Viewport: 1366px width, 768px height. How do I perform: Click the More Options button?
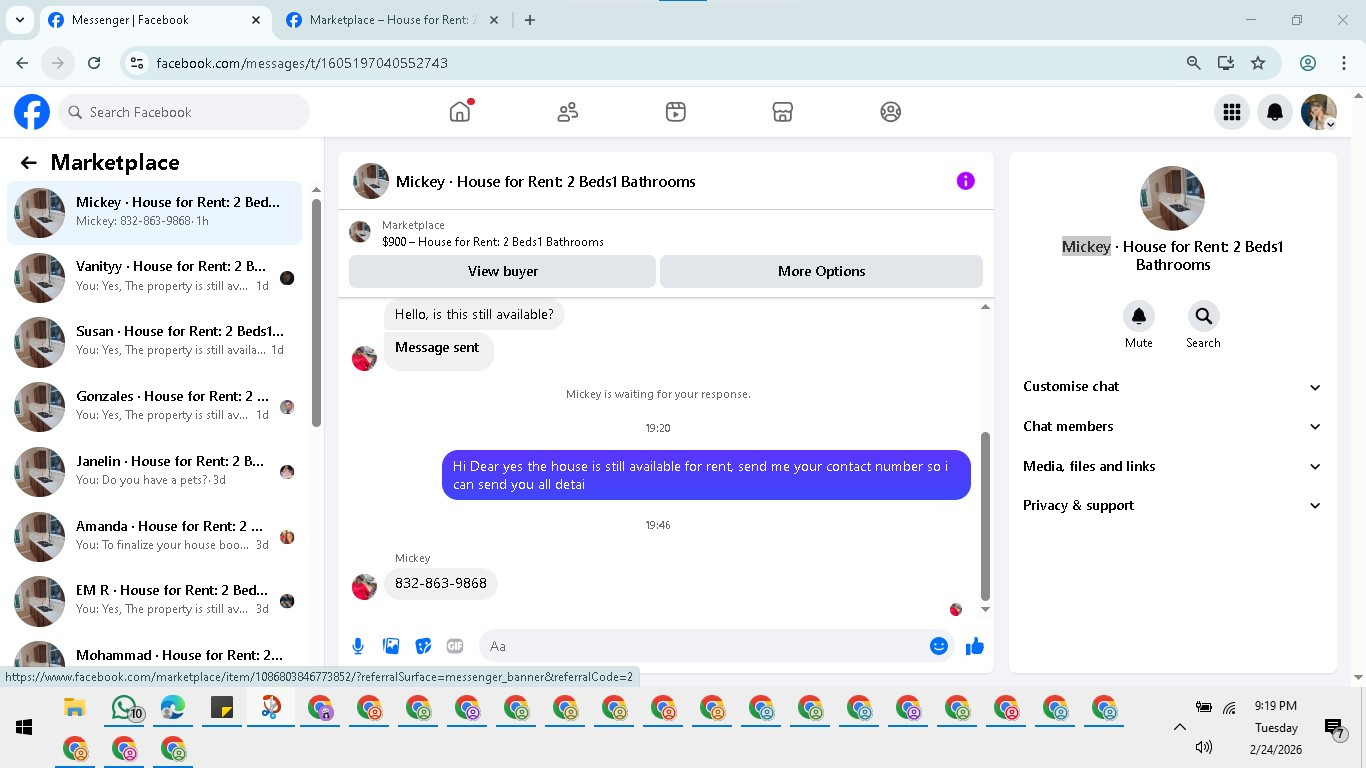821,271
